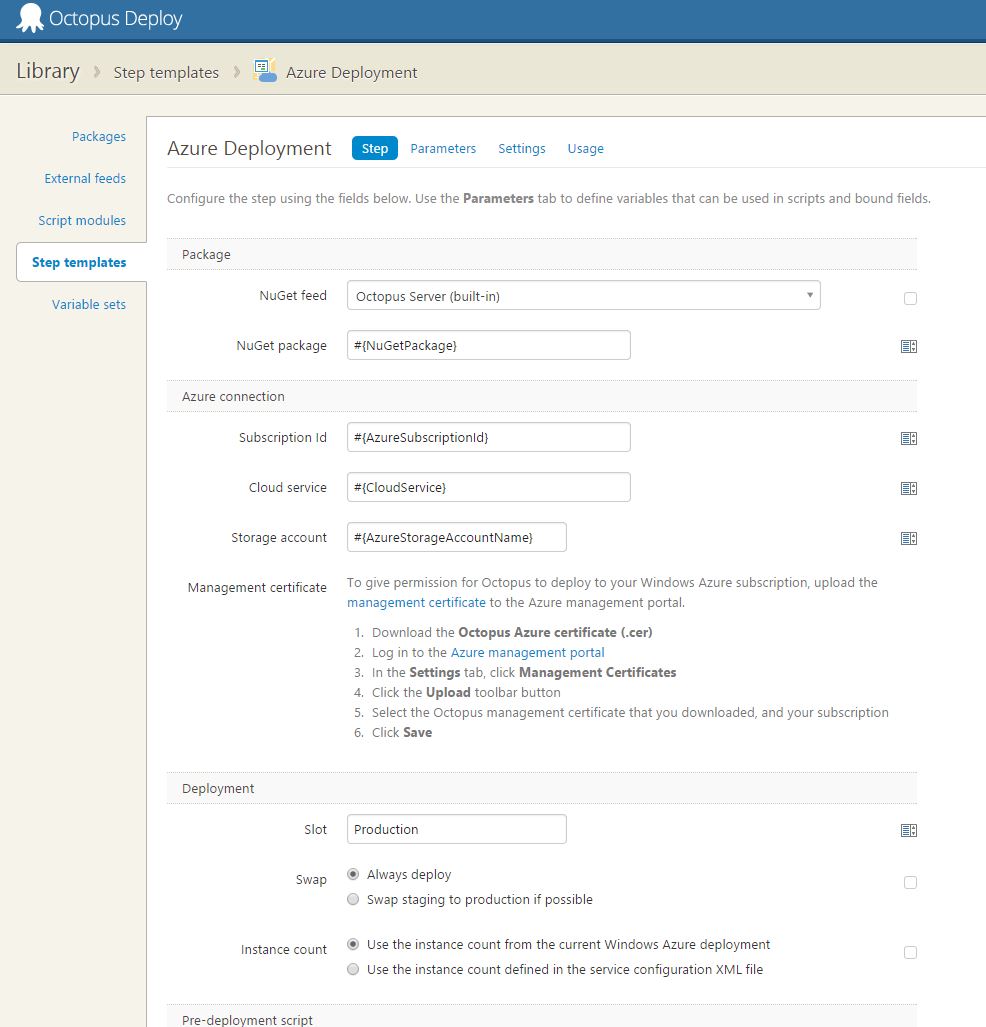Open the management certificate link
This screenshot has height=1027, width=986.
point(416,603)
